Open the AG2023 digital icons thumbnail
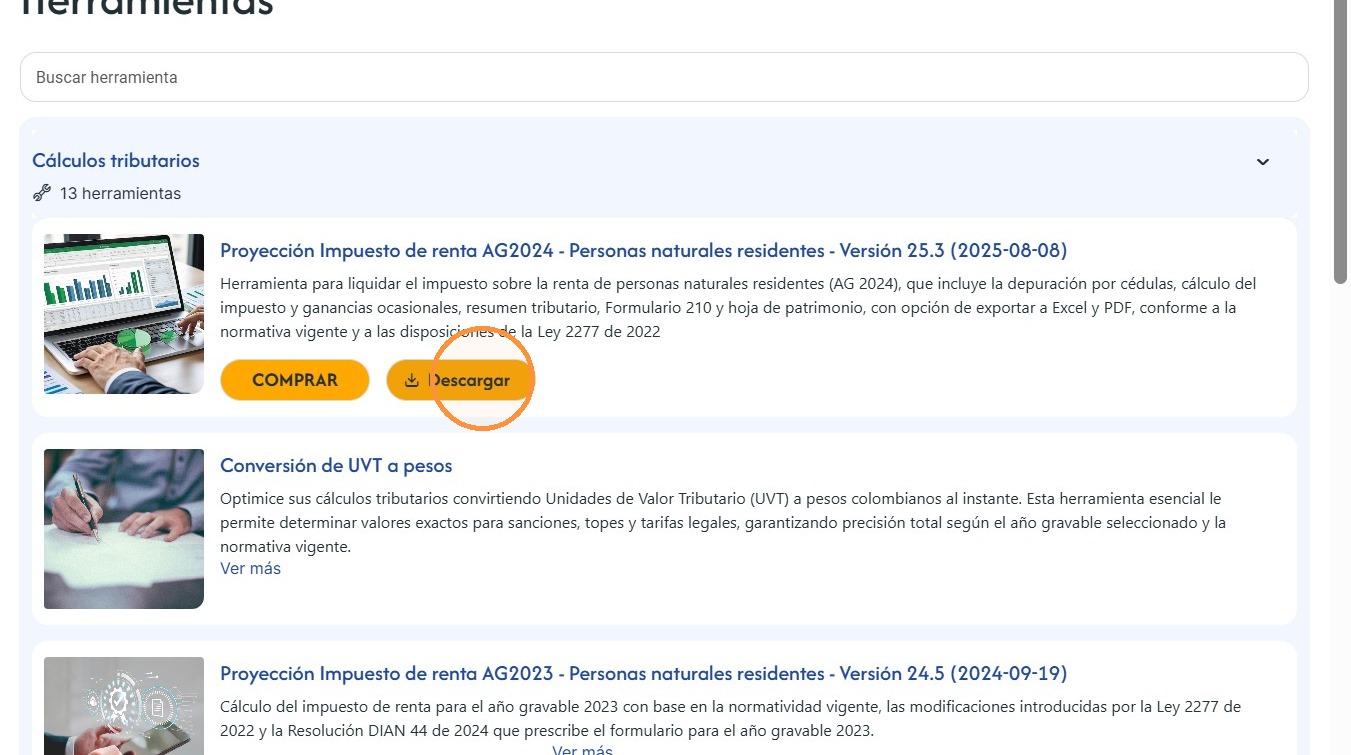This screenshot has height=755, width=1351. [124, 706]
